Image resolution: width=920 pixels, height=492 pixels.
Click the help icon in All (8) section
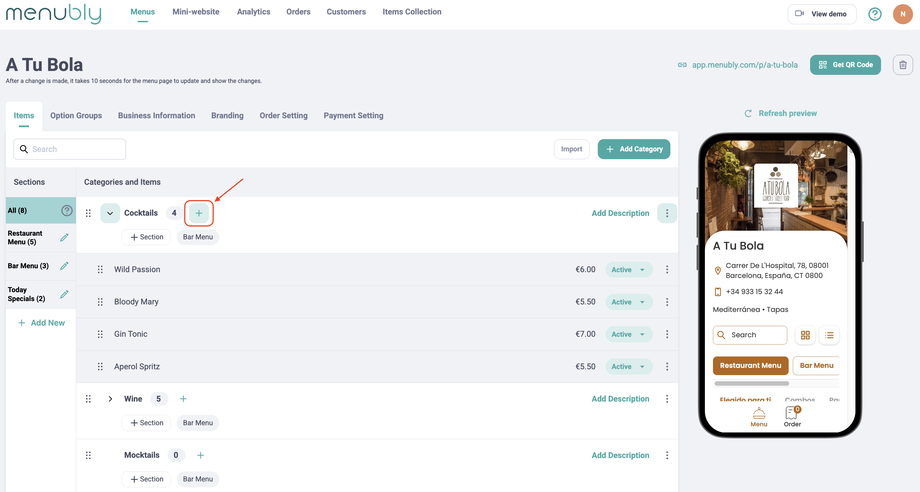click(x=67, y=211)
